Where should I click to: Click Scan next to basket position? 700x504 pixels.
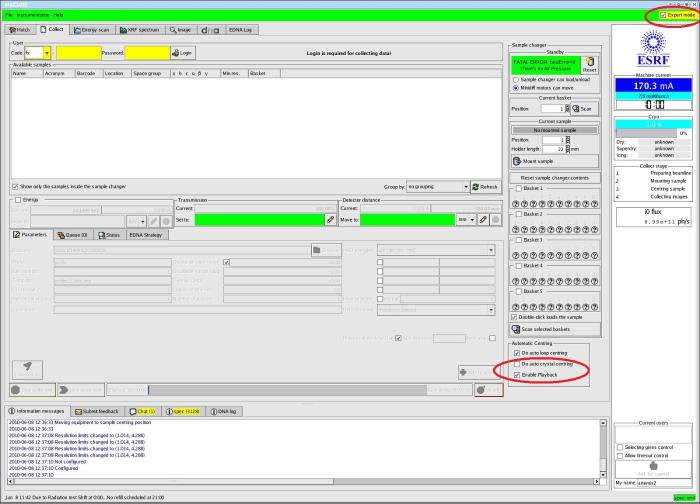coord(582,108)
